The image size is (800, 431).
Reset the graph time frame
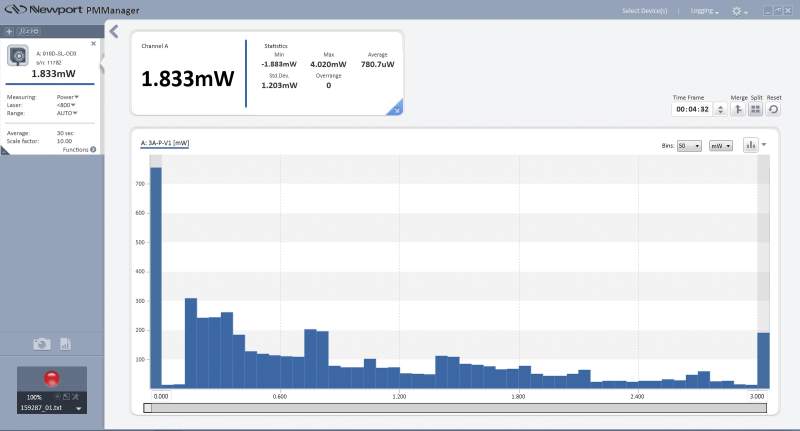pos(773,109)
